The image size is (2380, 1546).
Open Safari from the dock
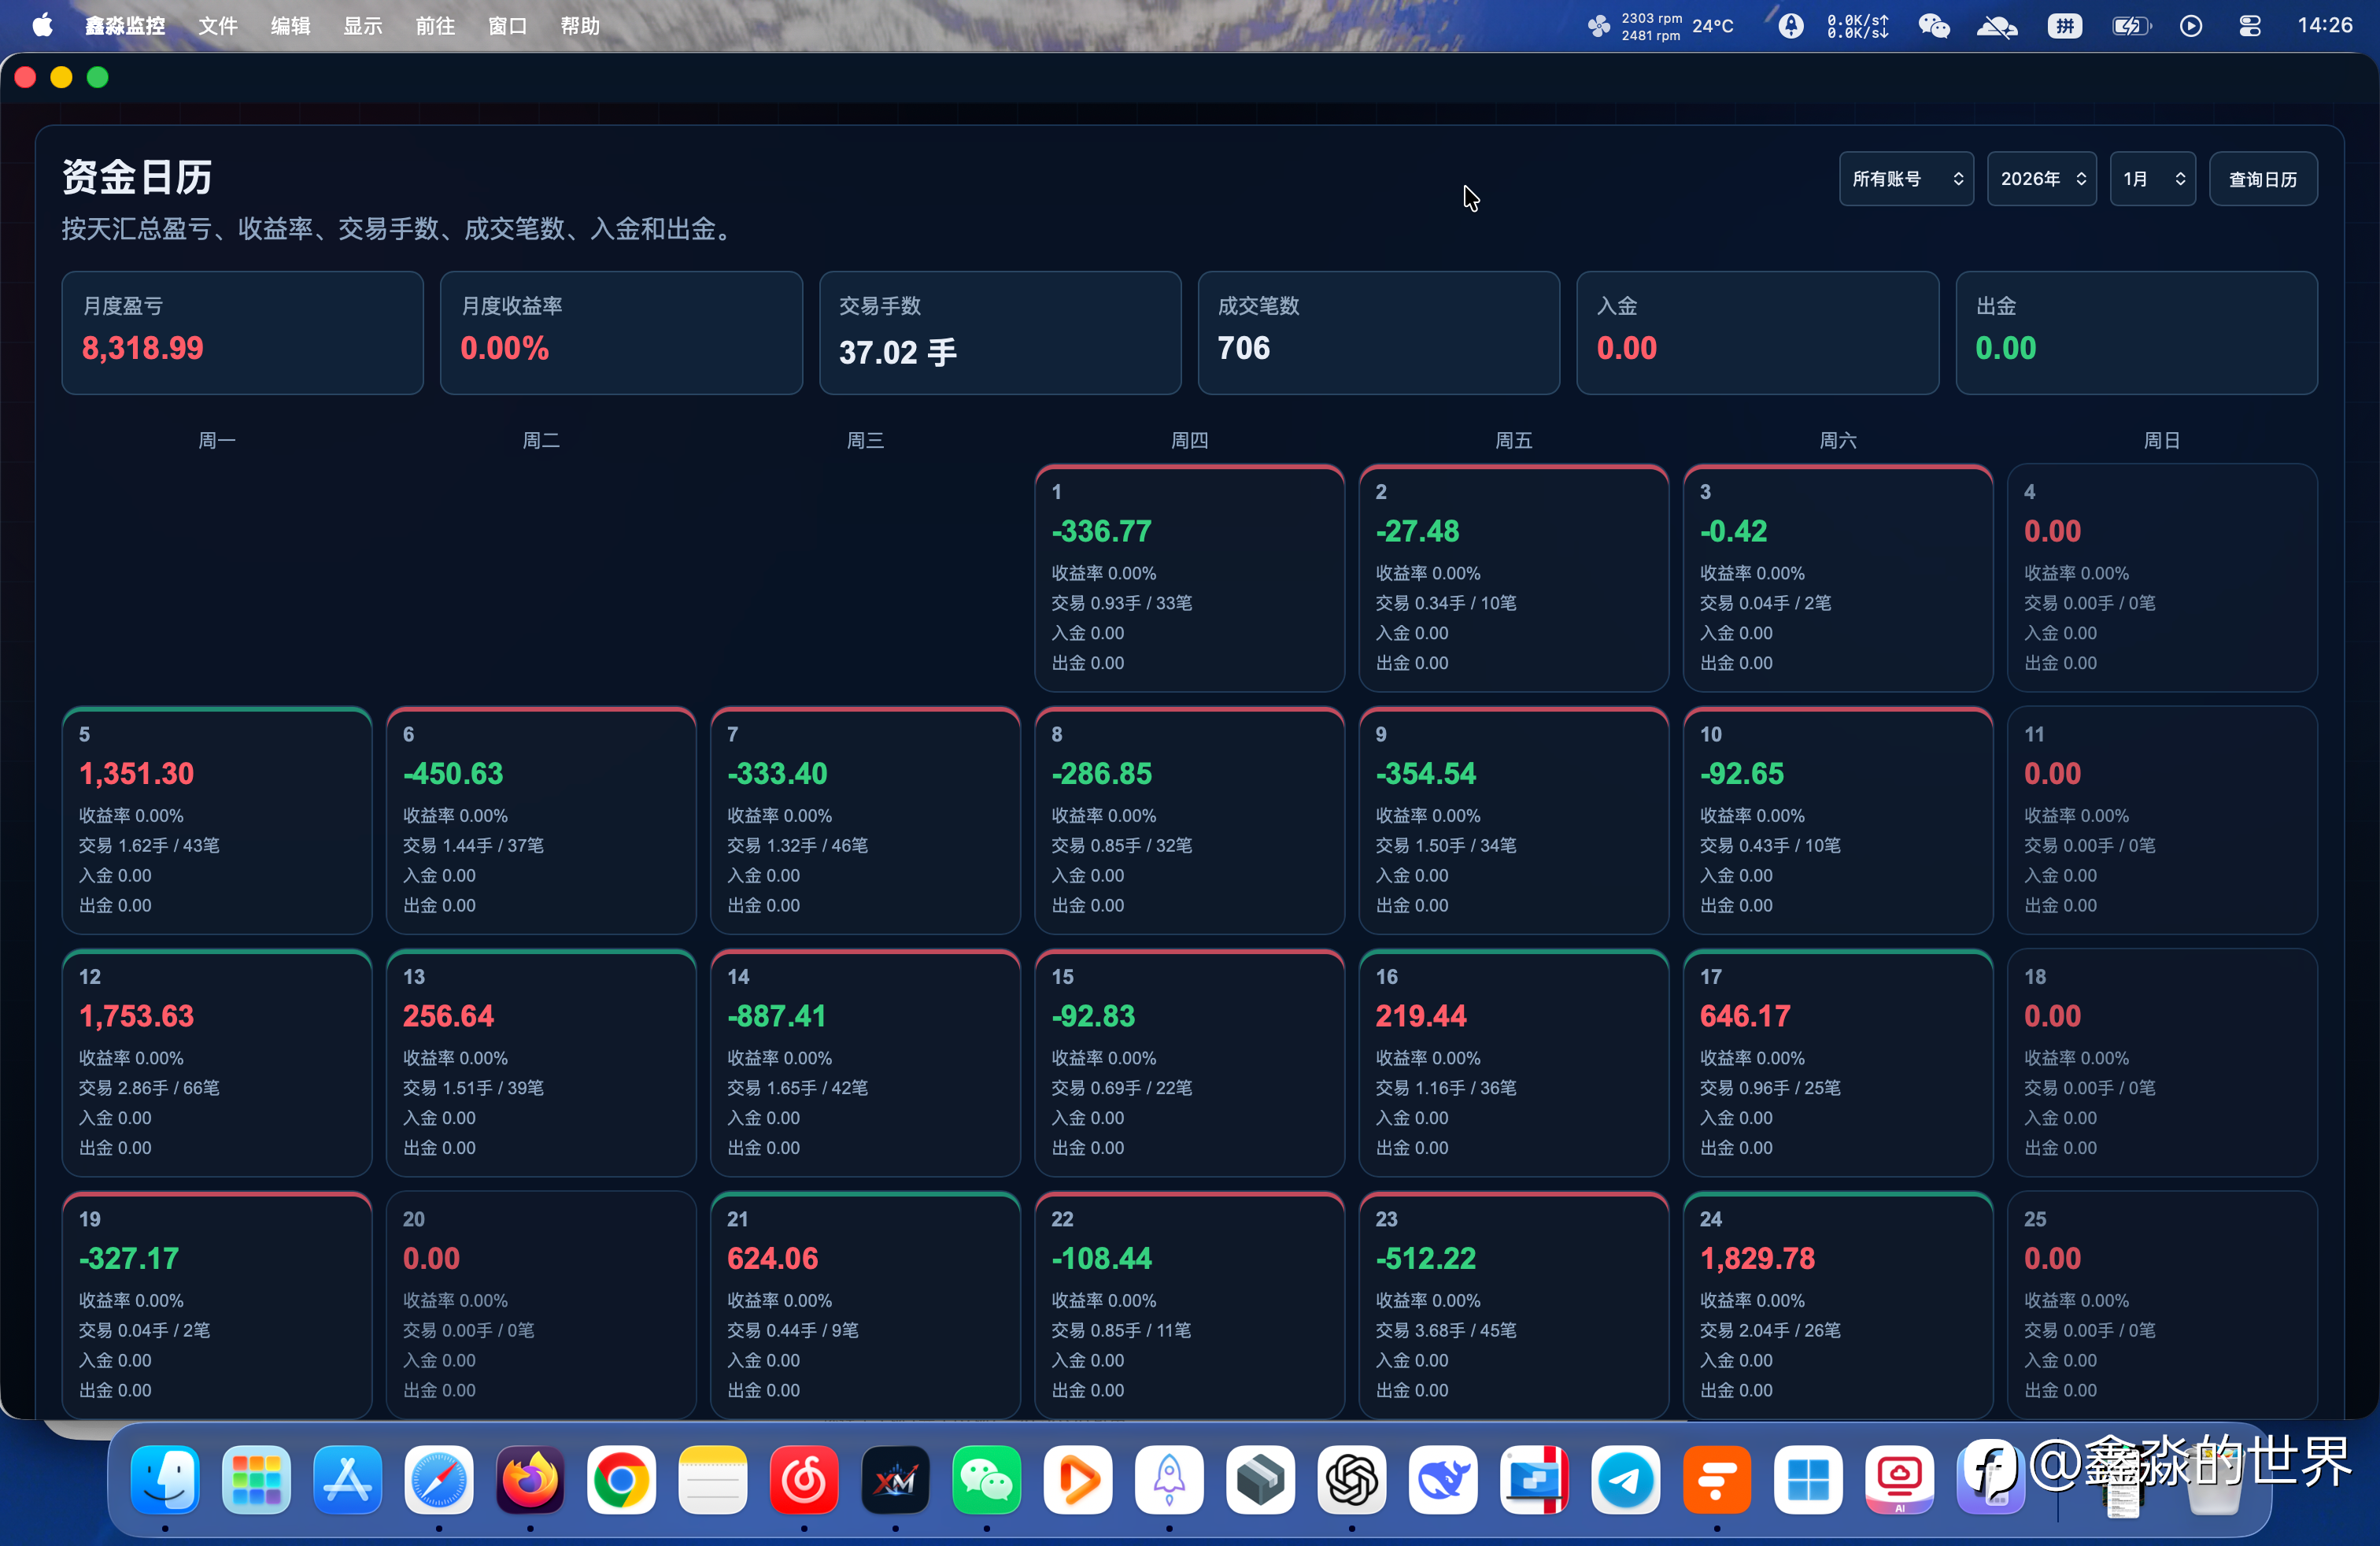[439, 1480]
